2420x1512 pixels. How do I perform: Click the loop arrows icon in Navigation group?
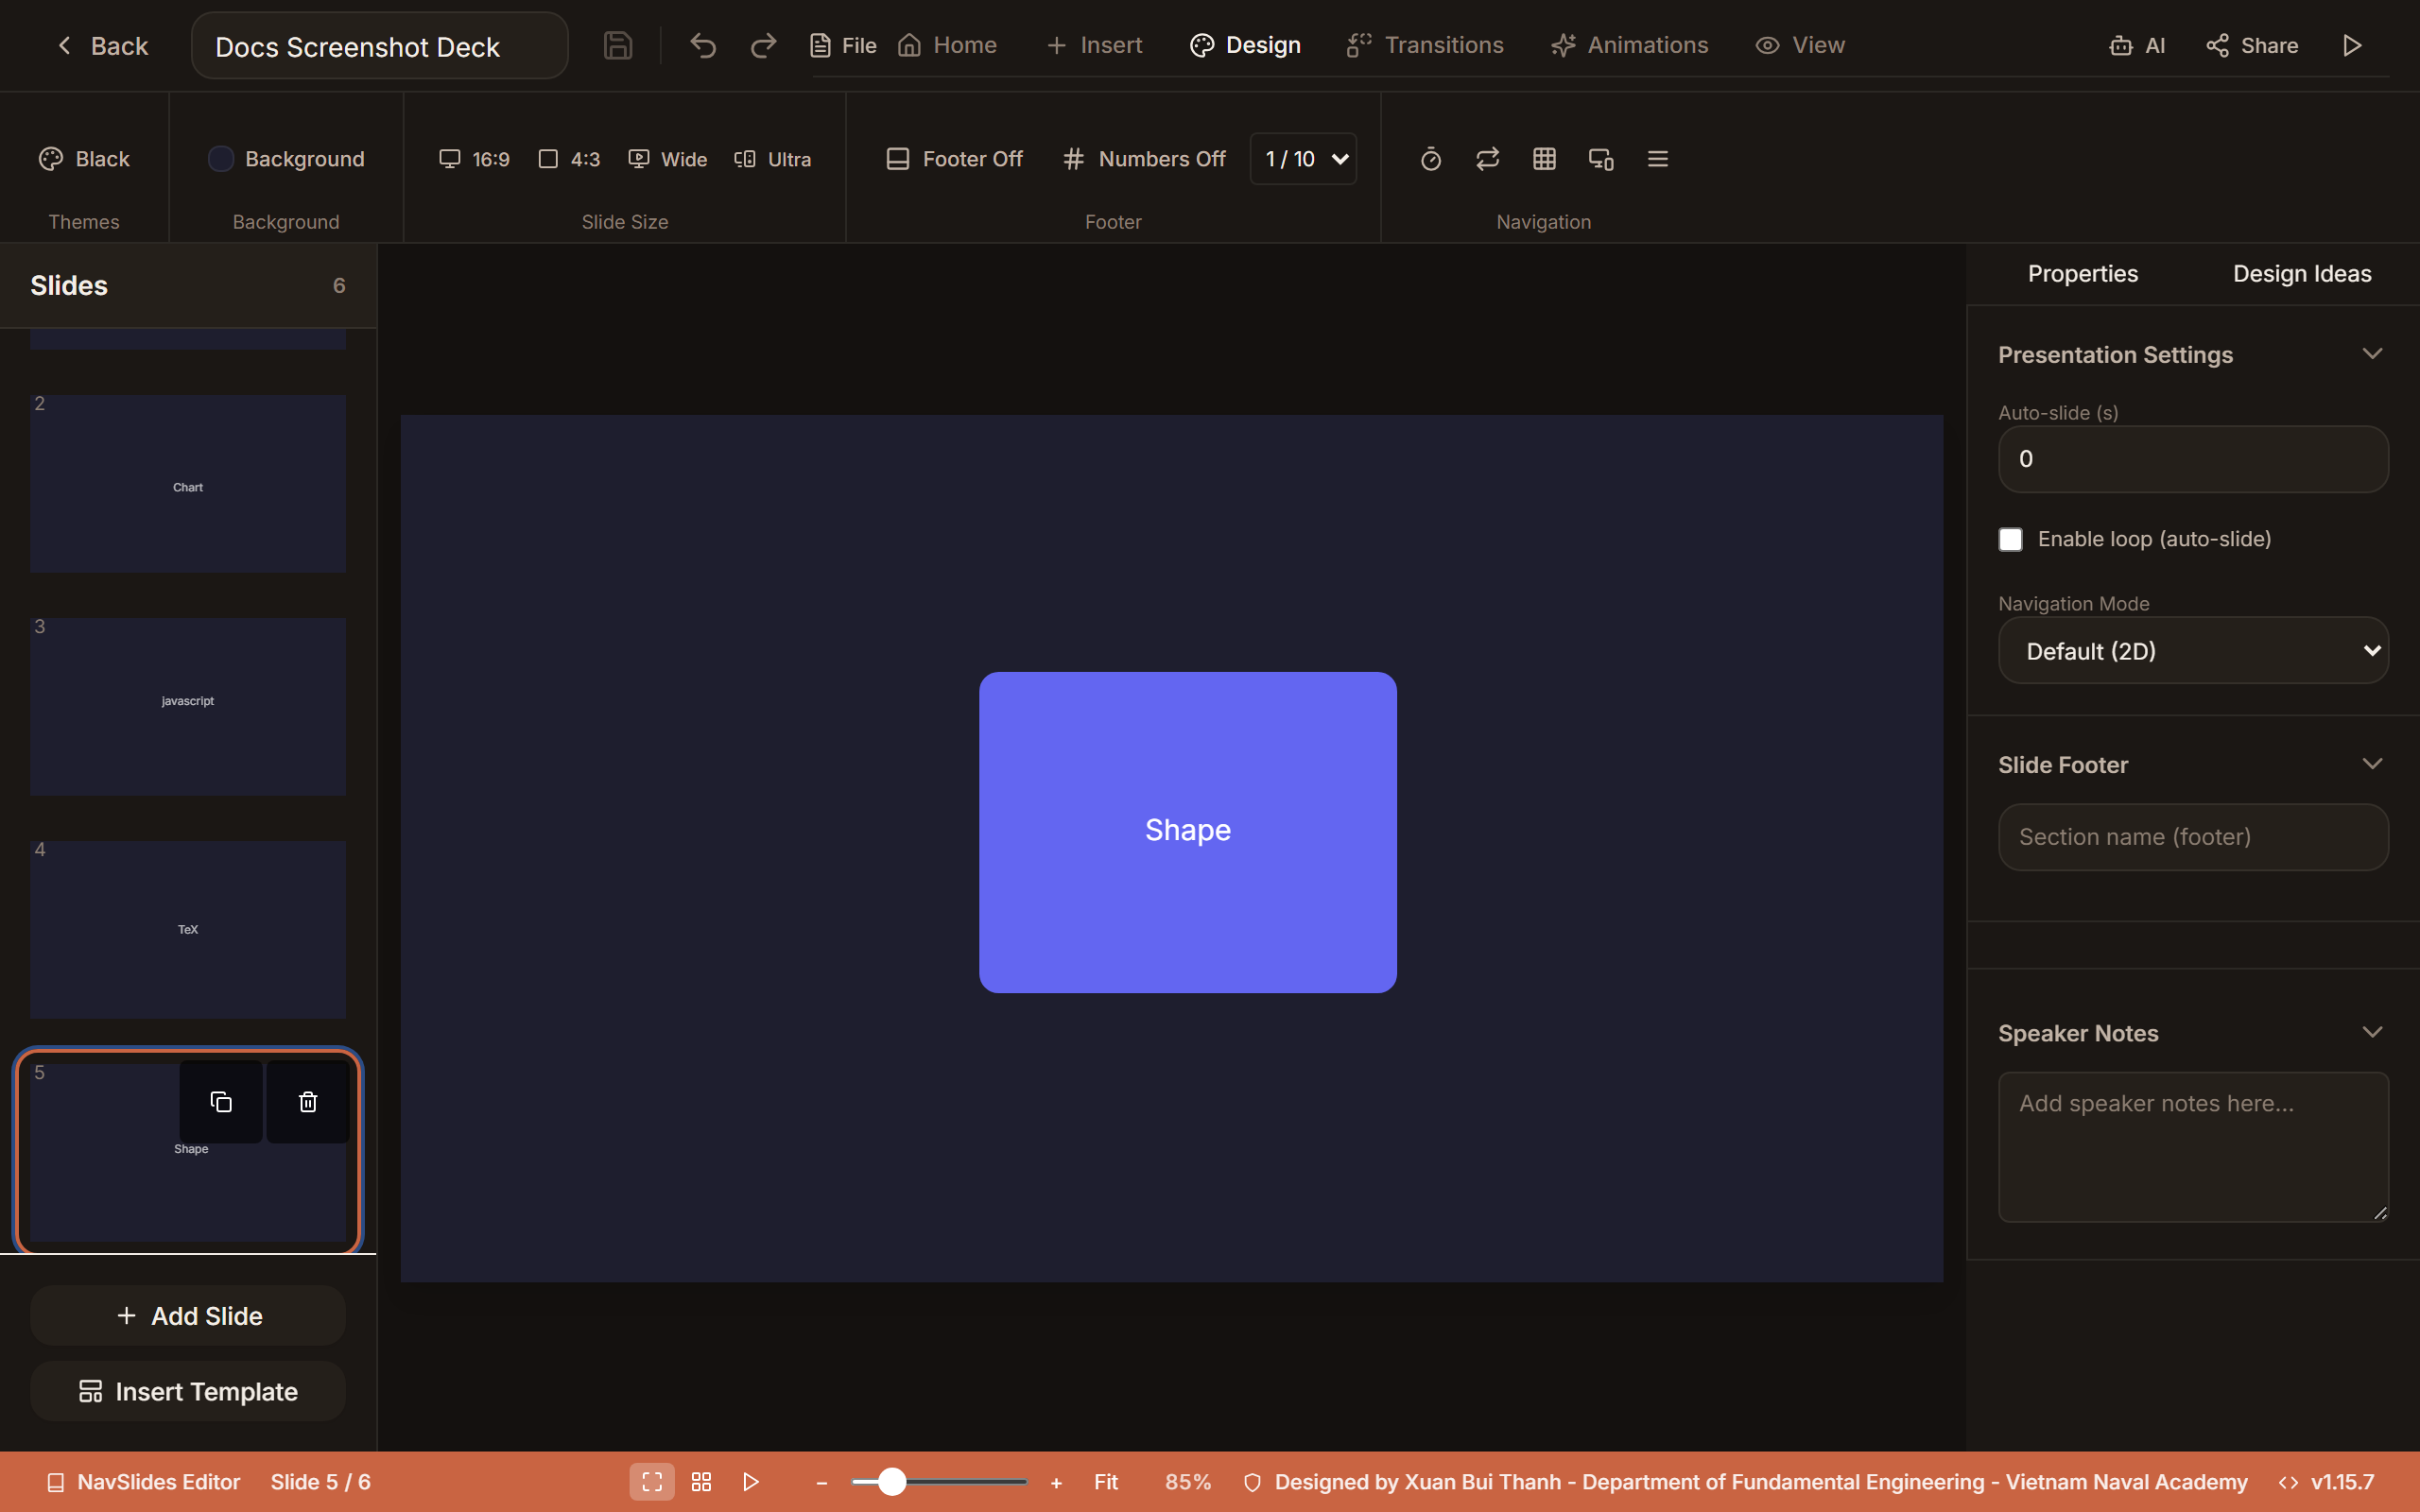[1487, 159]
